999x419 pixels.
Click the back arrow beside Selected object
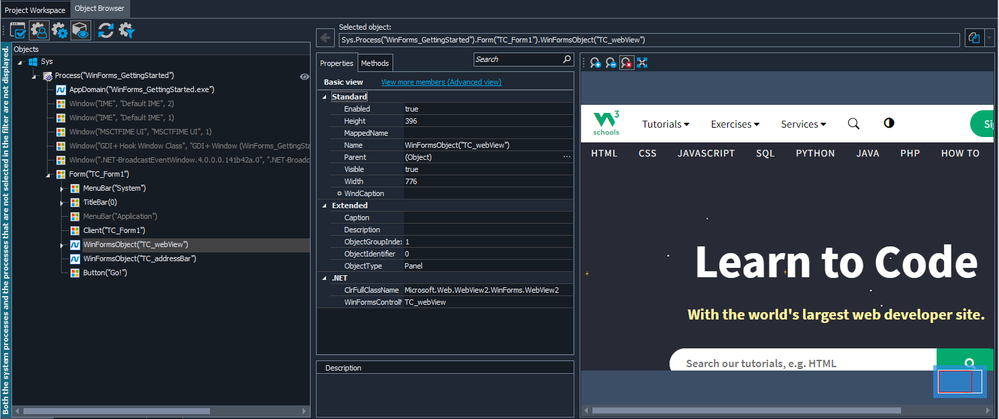click(x=325, y=38)
